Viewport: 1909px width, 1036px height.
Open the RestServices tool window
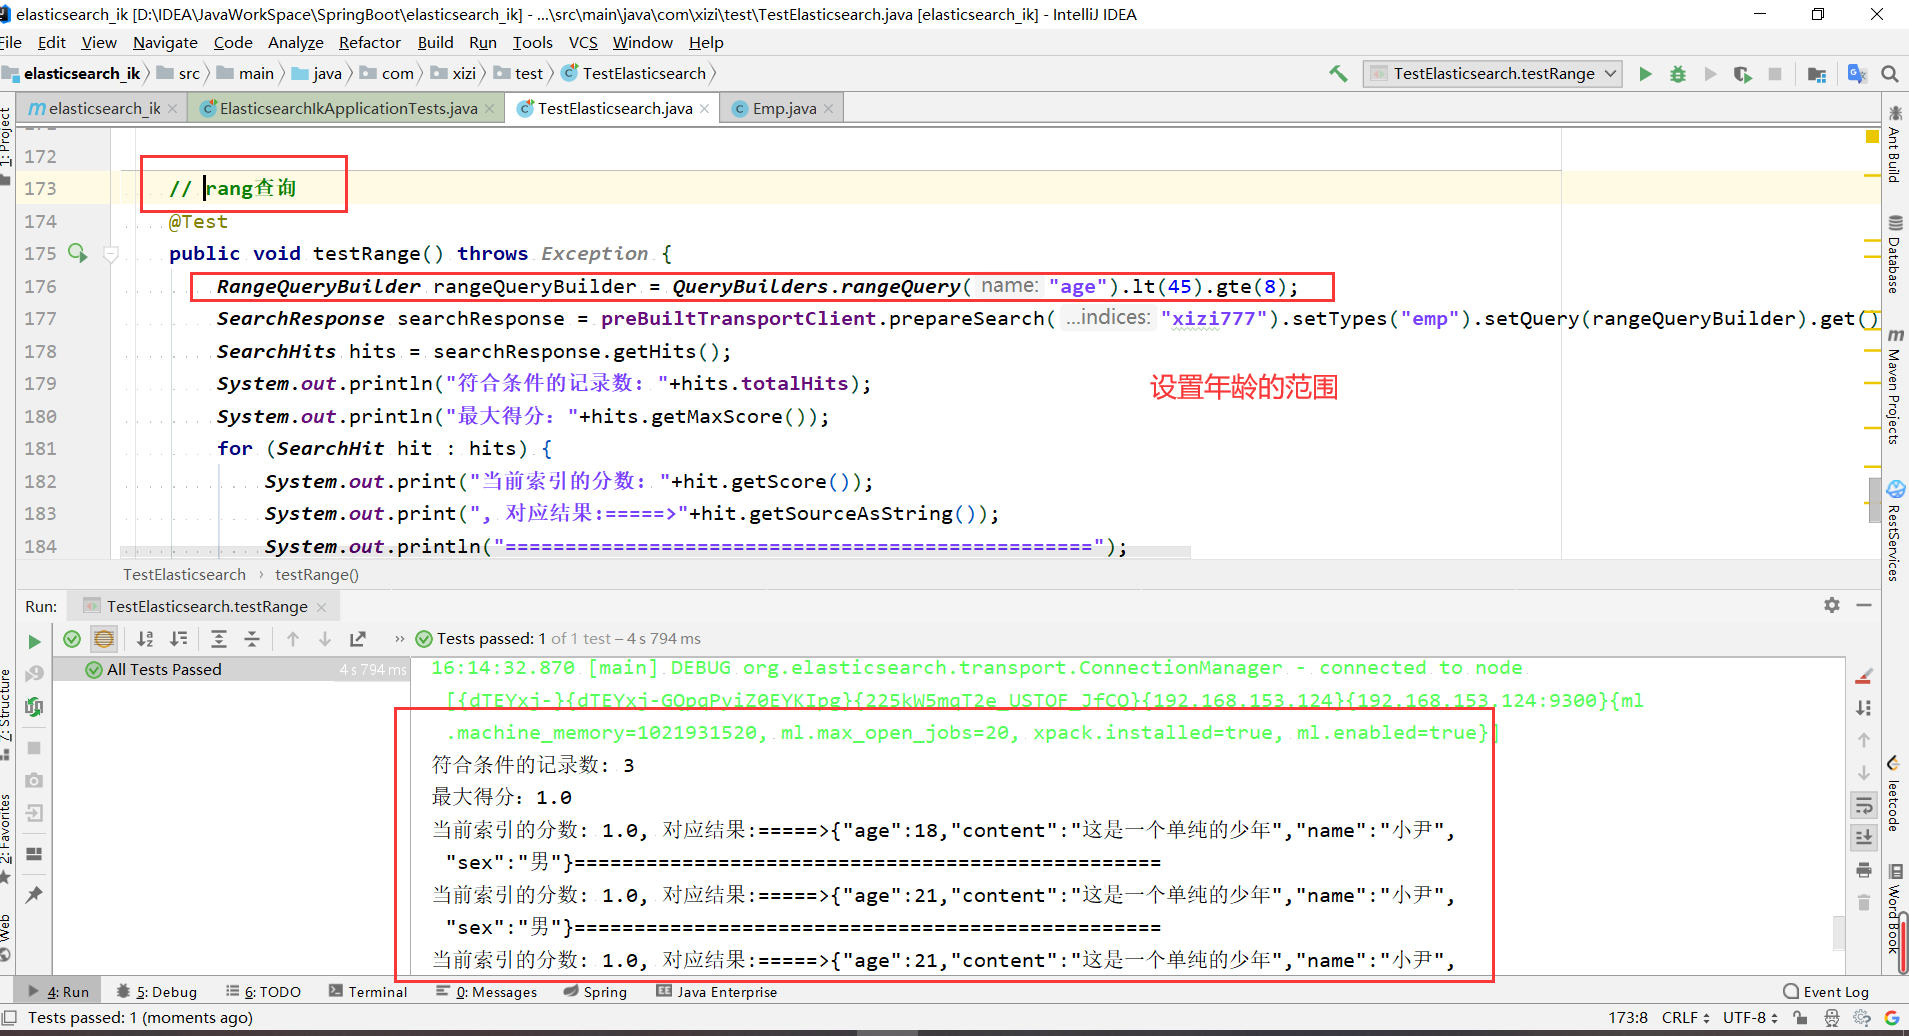[x=1894, y=531]
